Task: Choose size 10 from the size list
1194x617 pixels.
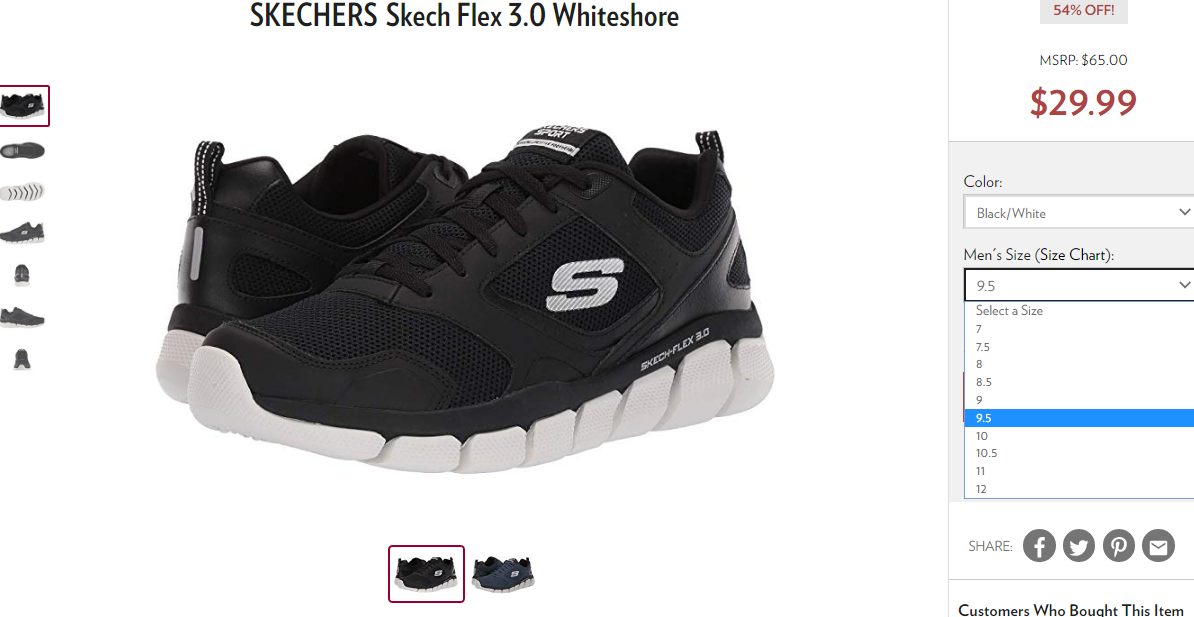Action: point(1079,436)
